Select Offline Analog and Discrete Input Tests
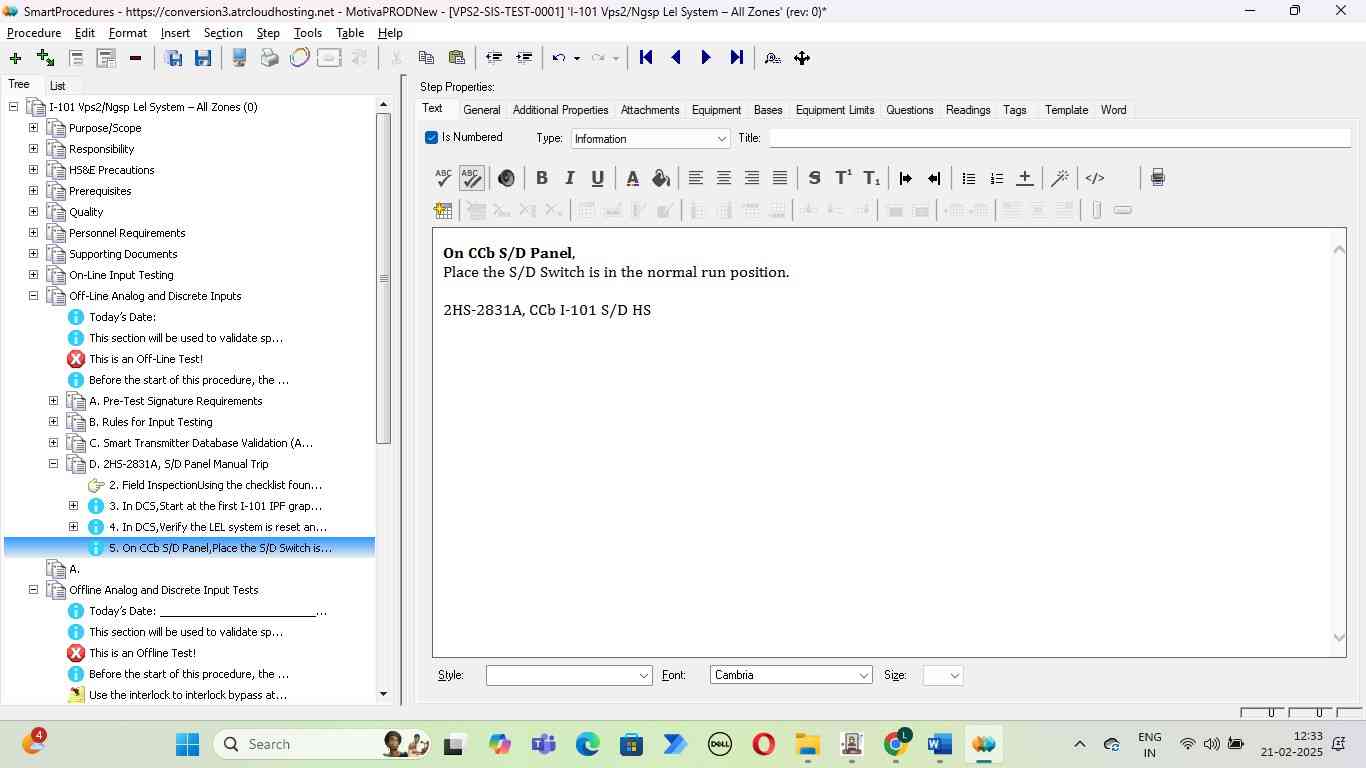The height and width of the screenshot is (768, 1366). (164, 590)
